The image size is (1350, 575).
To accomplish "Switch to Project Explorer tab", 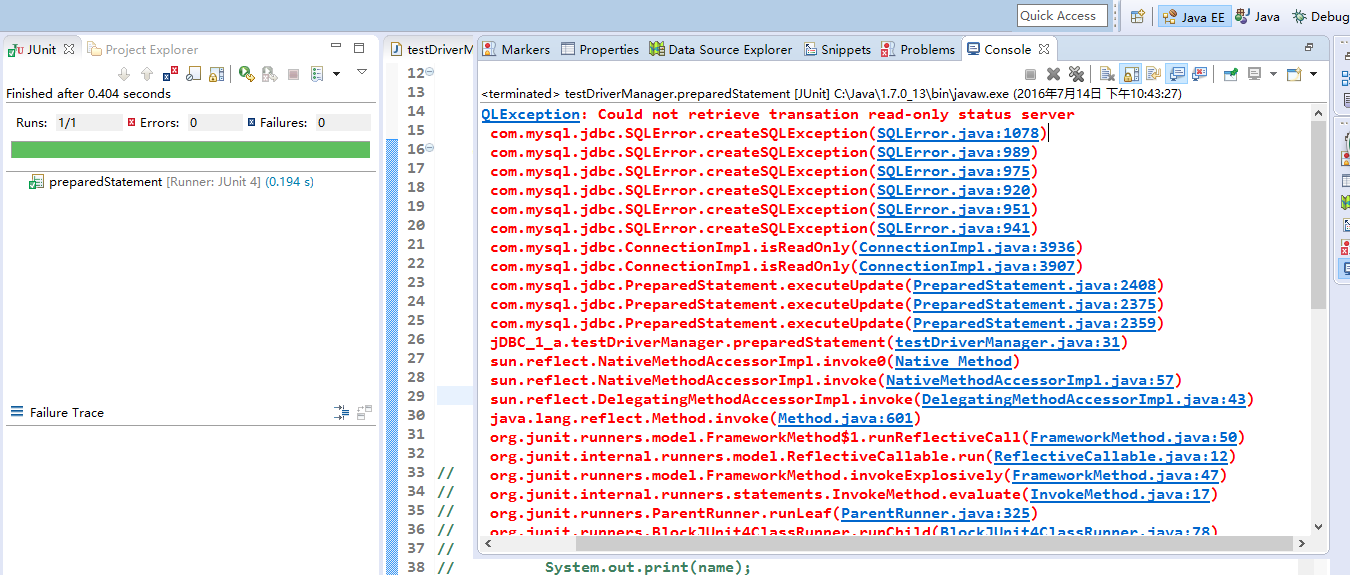I will click(x=143, y=49).
